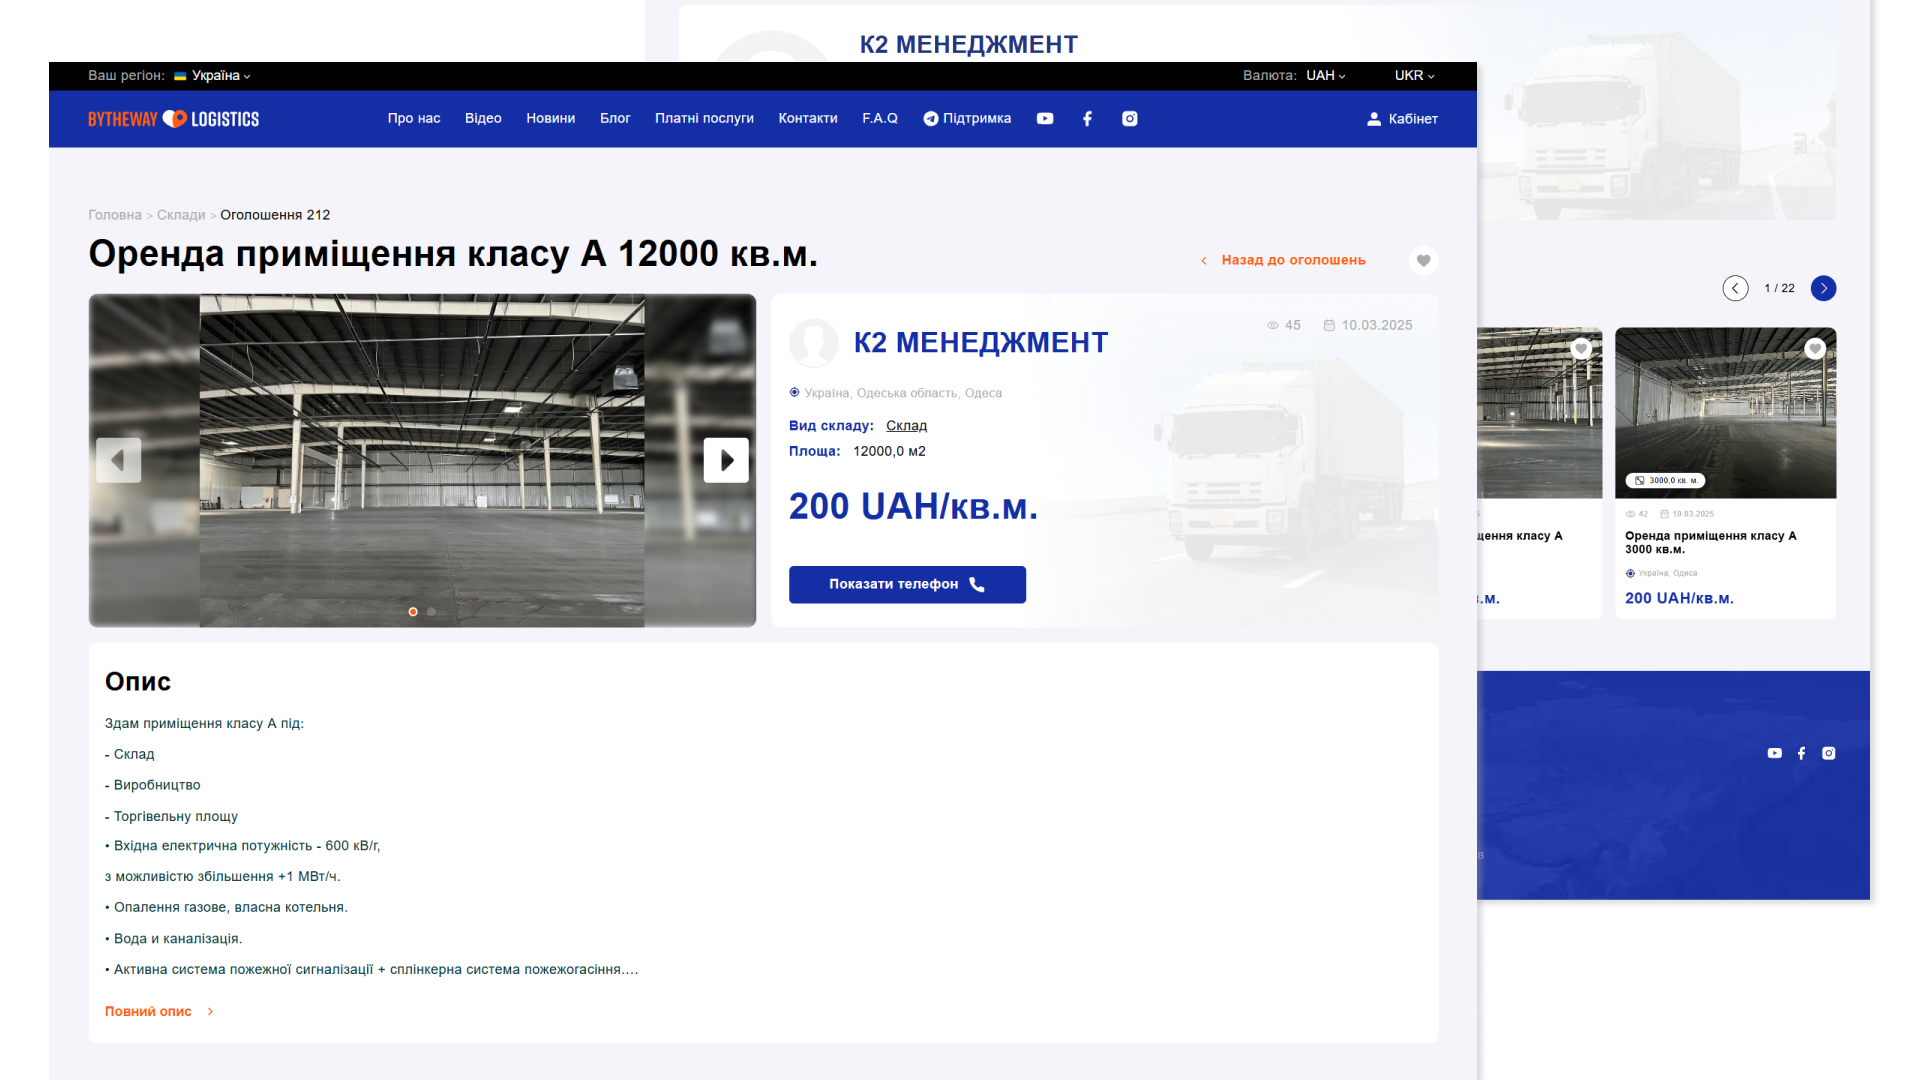Click Назад до оголошень link
1920x1080 pixels.
1293,261
